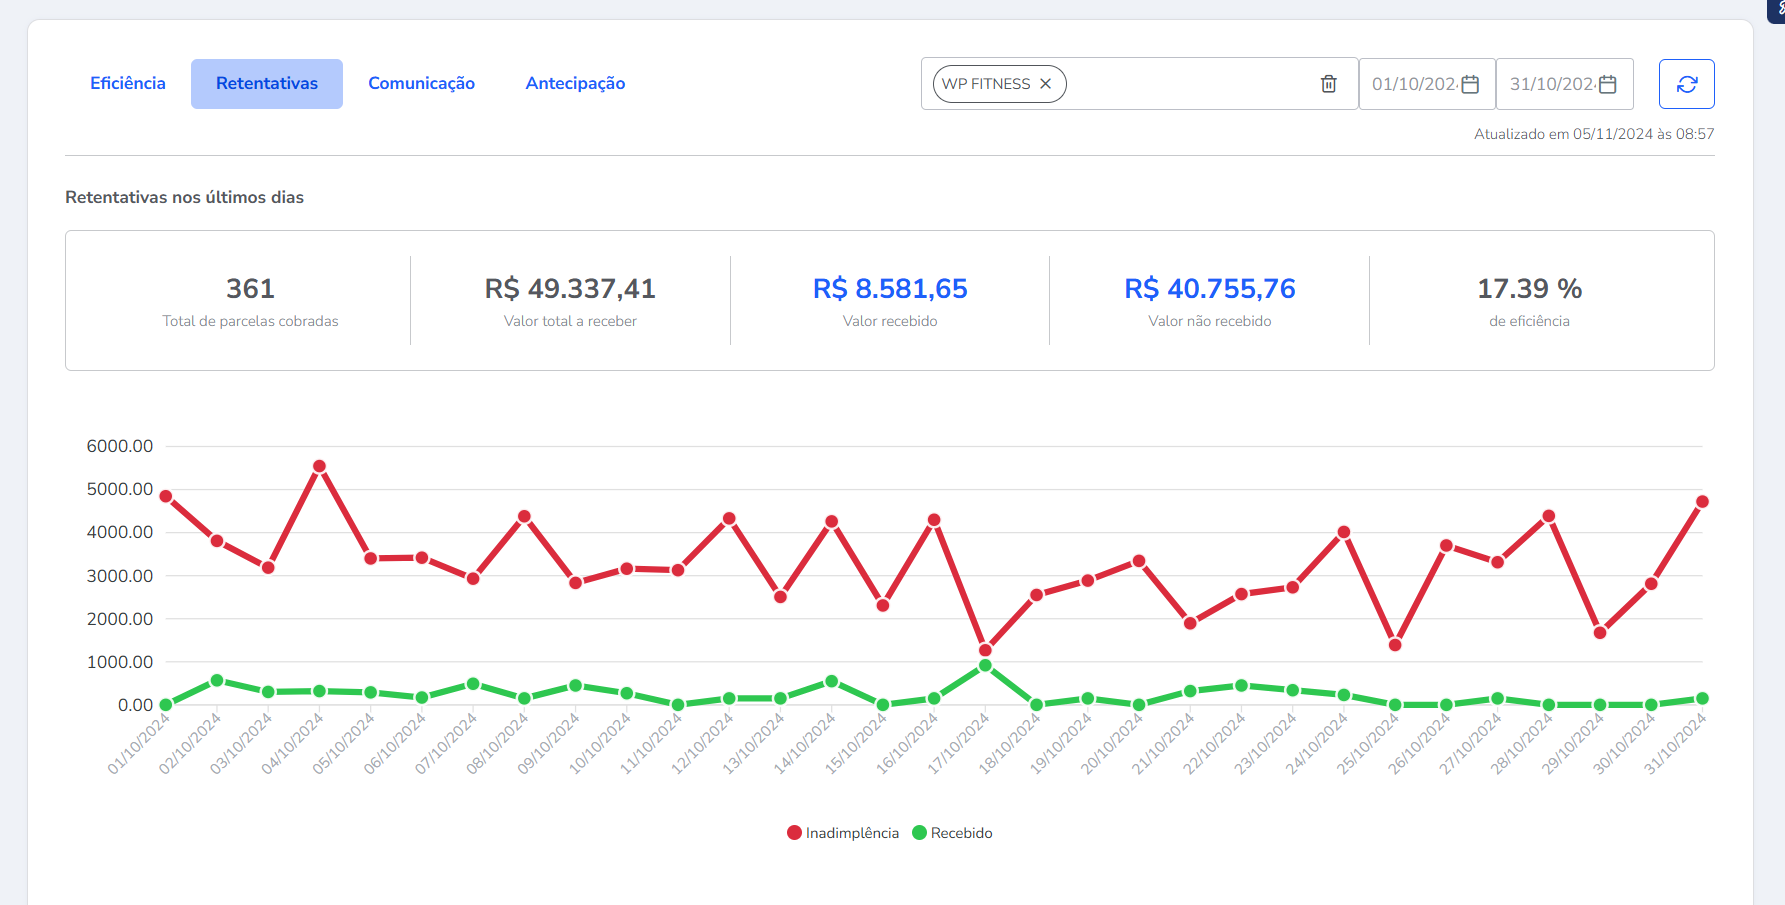This screenshot has width=1785, height=905.
Task: Open the company filter dropdown field
Action: click(x=1190, y=84)
